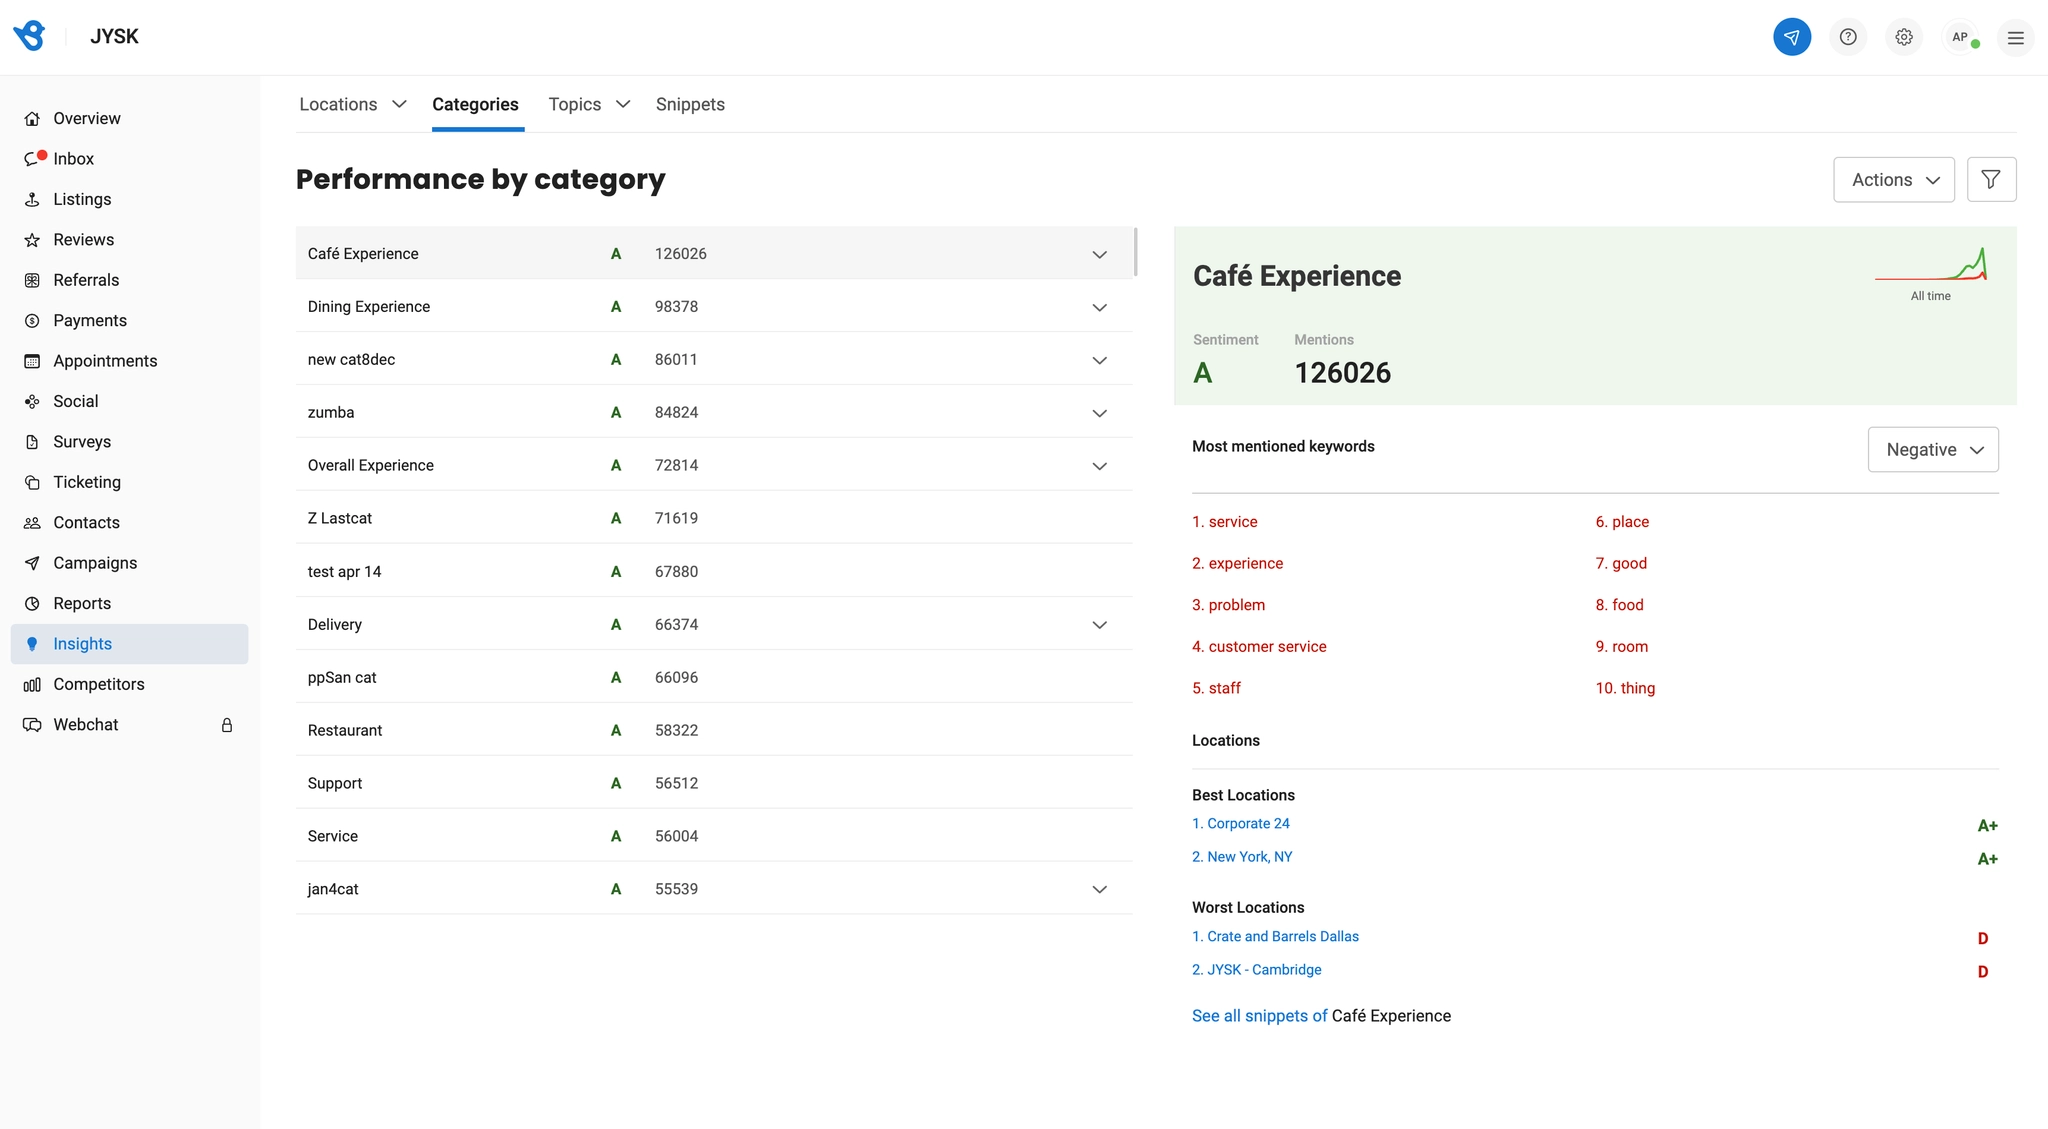The image size is (2048, 1129).
Task: Click the Ticketing tag icon
Action: coord(32,483)
